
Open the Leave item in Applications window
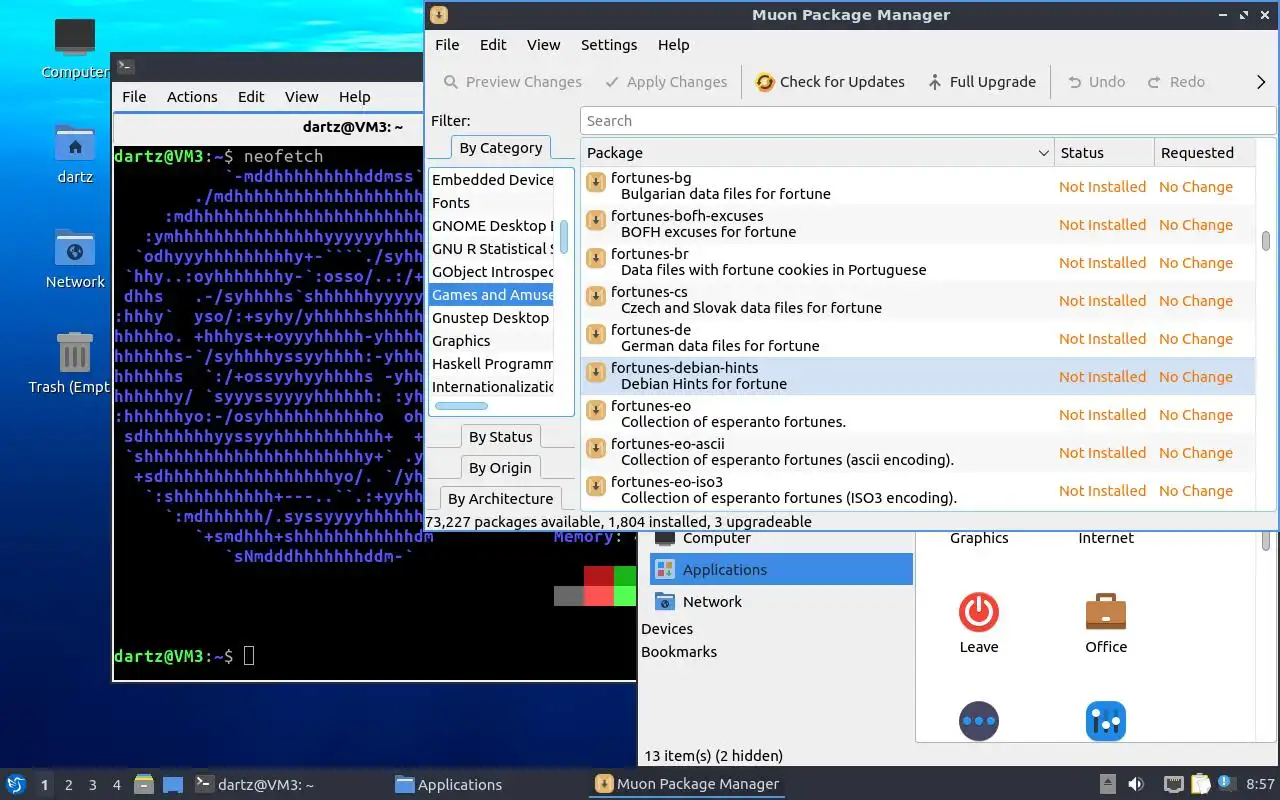click(x=979, y=624)
